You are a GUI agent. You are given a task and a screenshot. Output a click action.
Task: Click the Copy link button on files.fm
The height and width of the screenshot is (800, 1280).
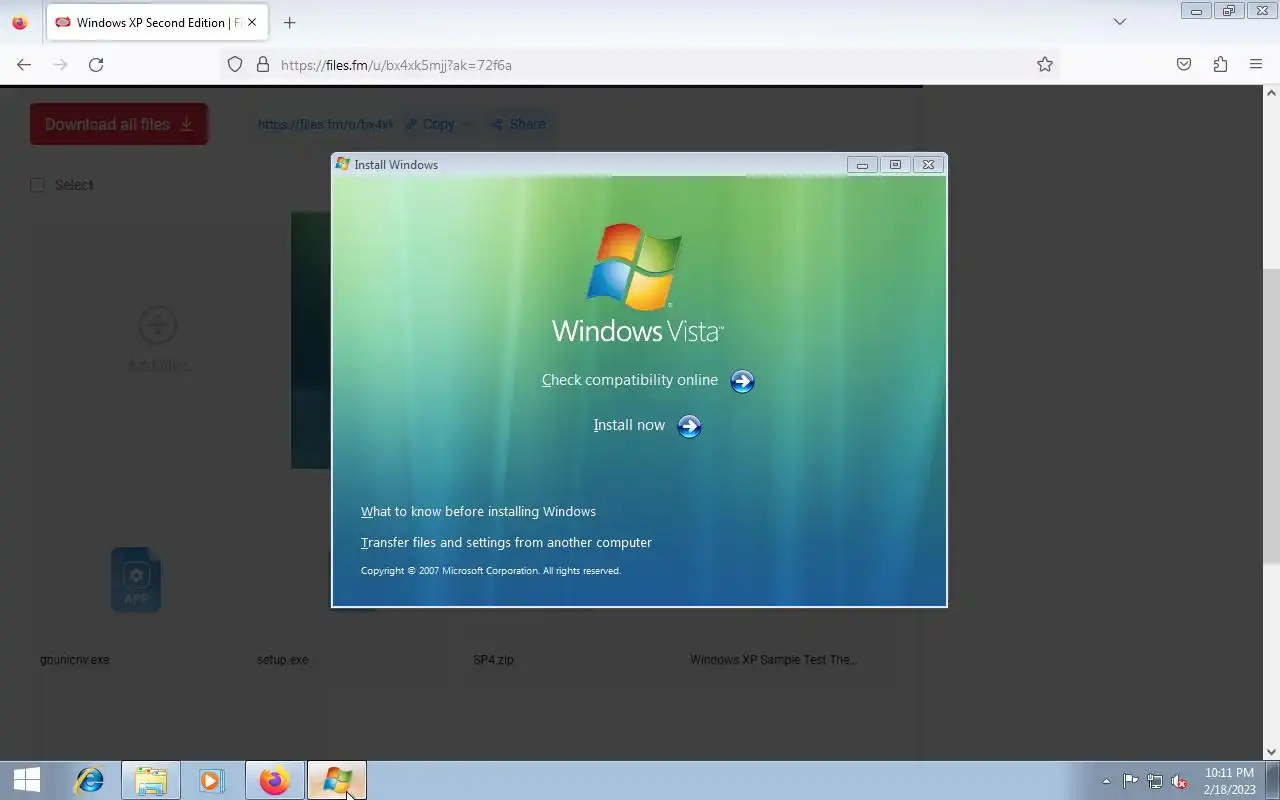coord(438,124)
